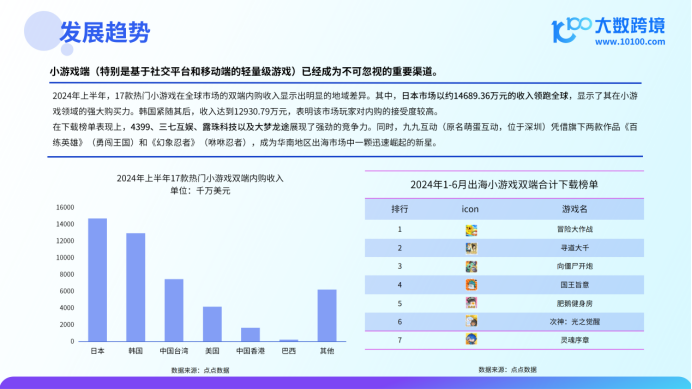The image size is (692, 389).
Task: Click the 排行 column header
Action: [399, 209]
